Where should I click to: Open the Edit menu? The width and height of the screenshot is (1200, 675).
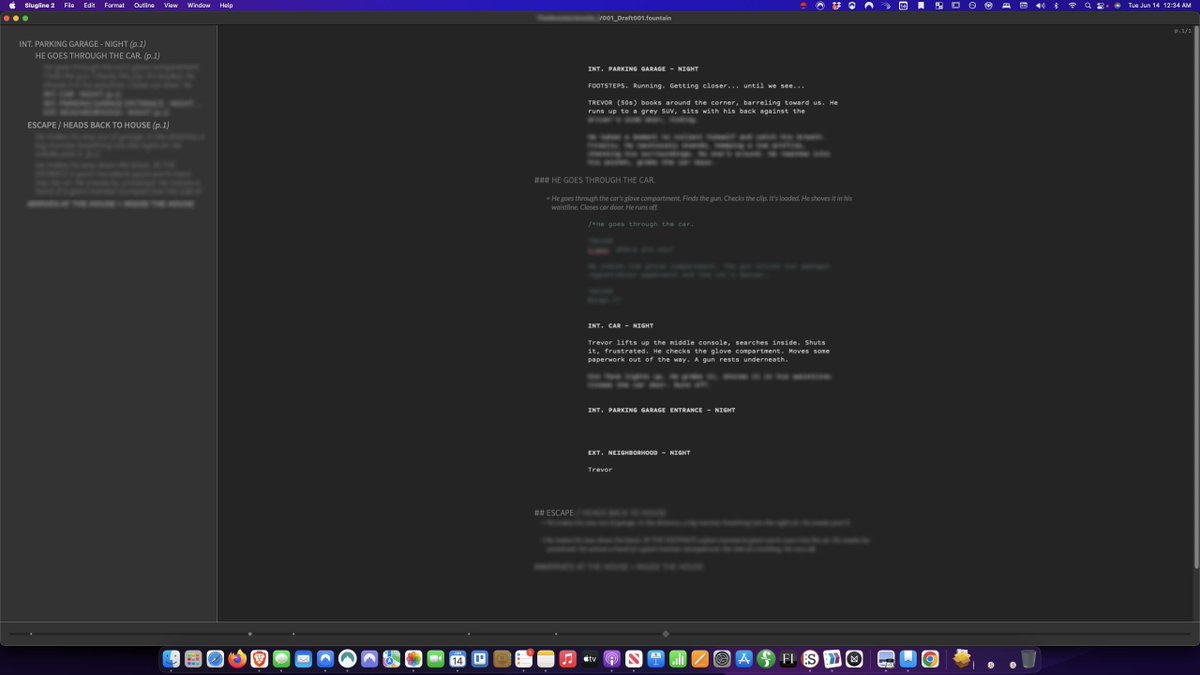coord(90,5)
